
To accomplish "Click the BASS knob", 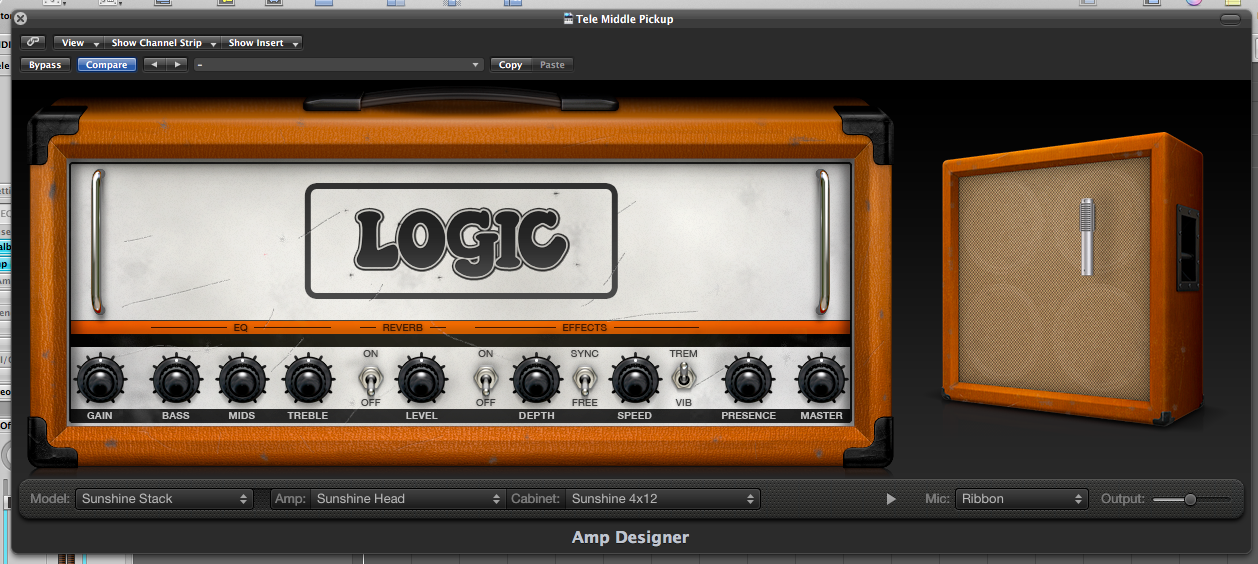I will point(175,380).
